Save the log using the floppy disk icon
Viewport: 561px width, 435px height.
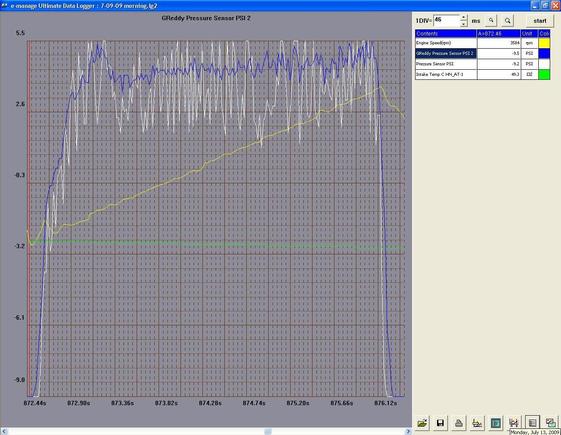click(x=440, y=423)
